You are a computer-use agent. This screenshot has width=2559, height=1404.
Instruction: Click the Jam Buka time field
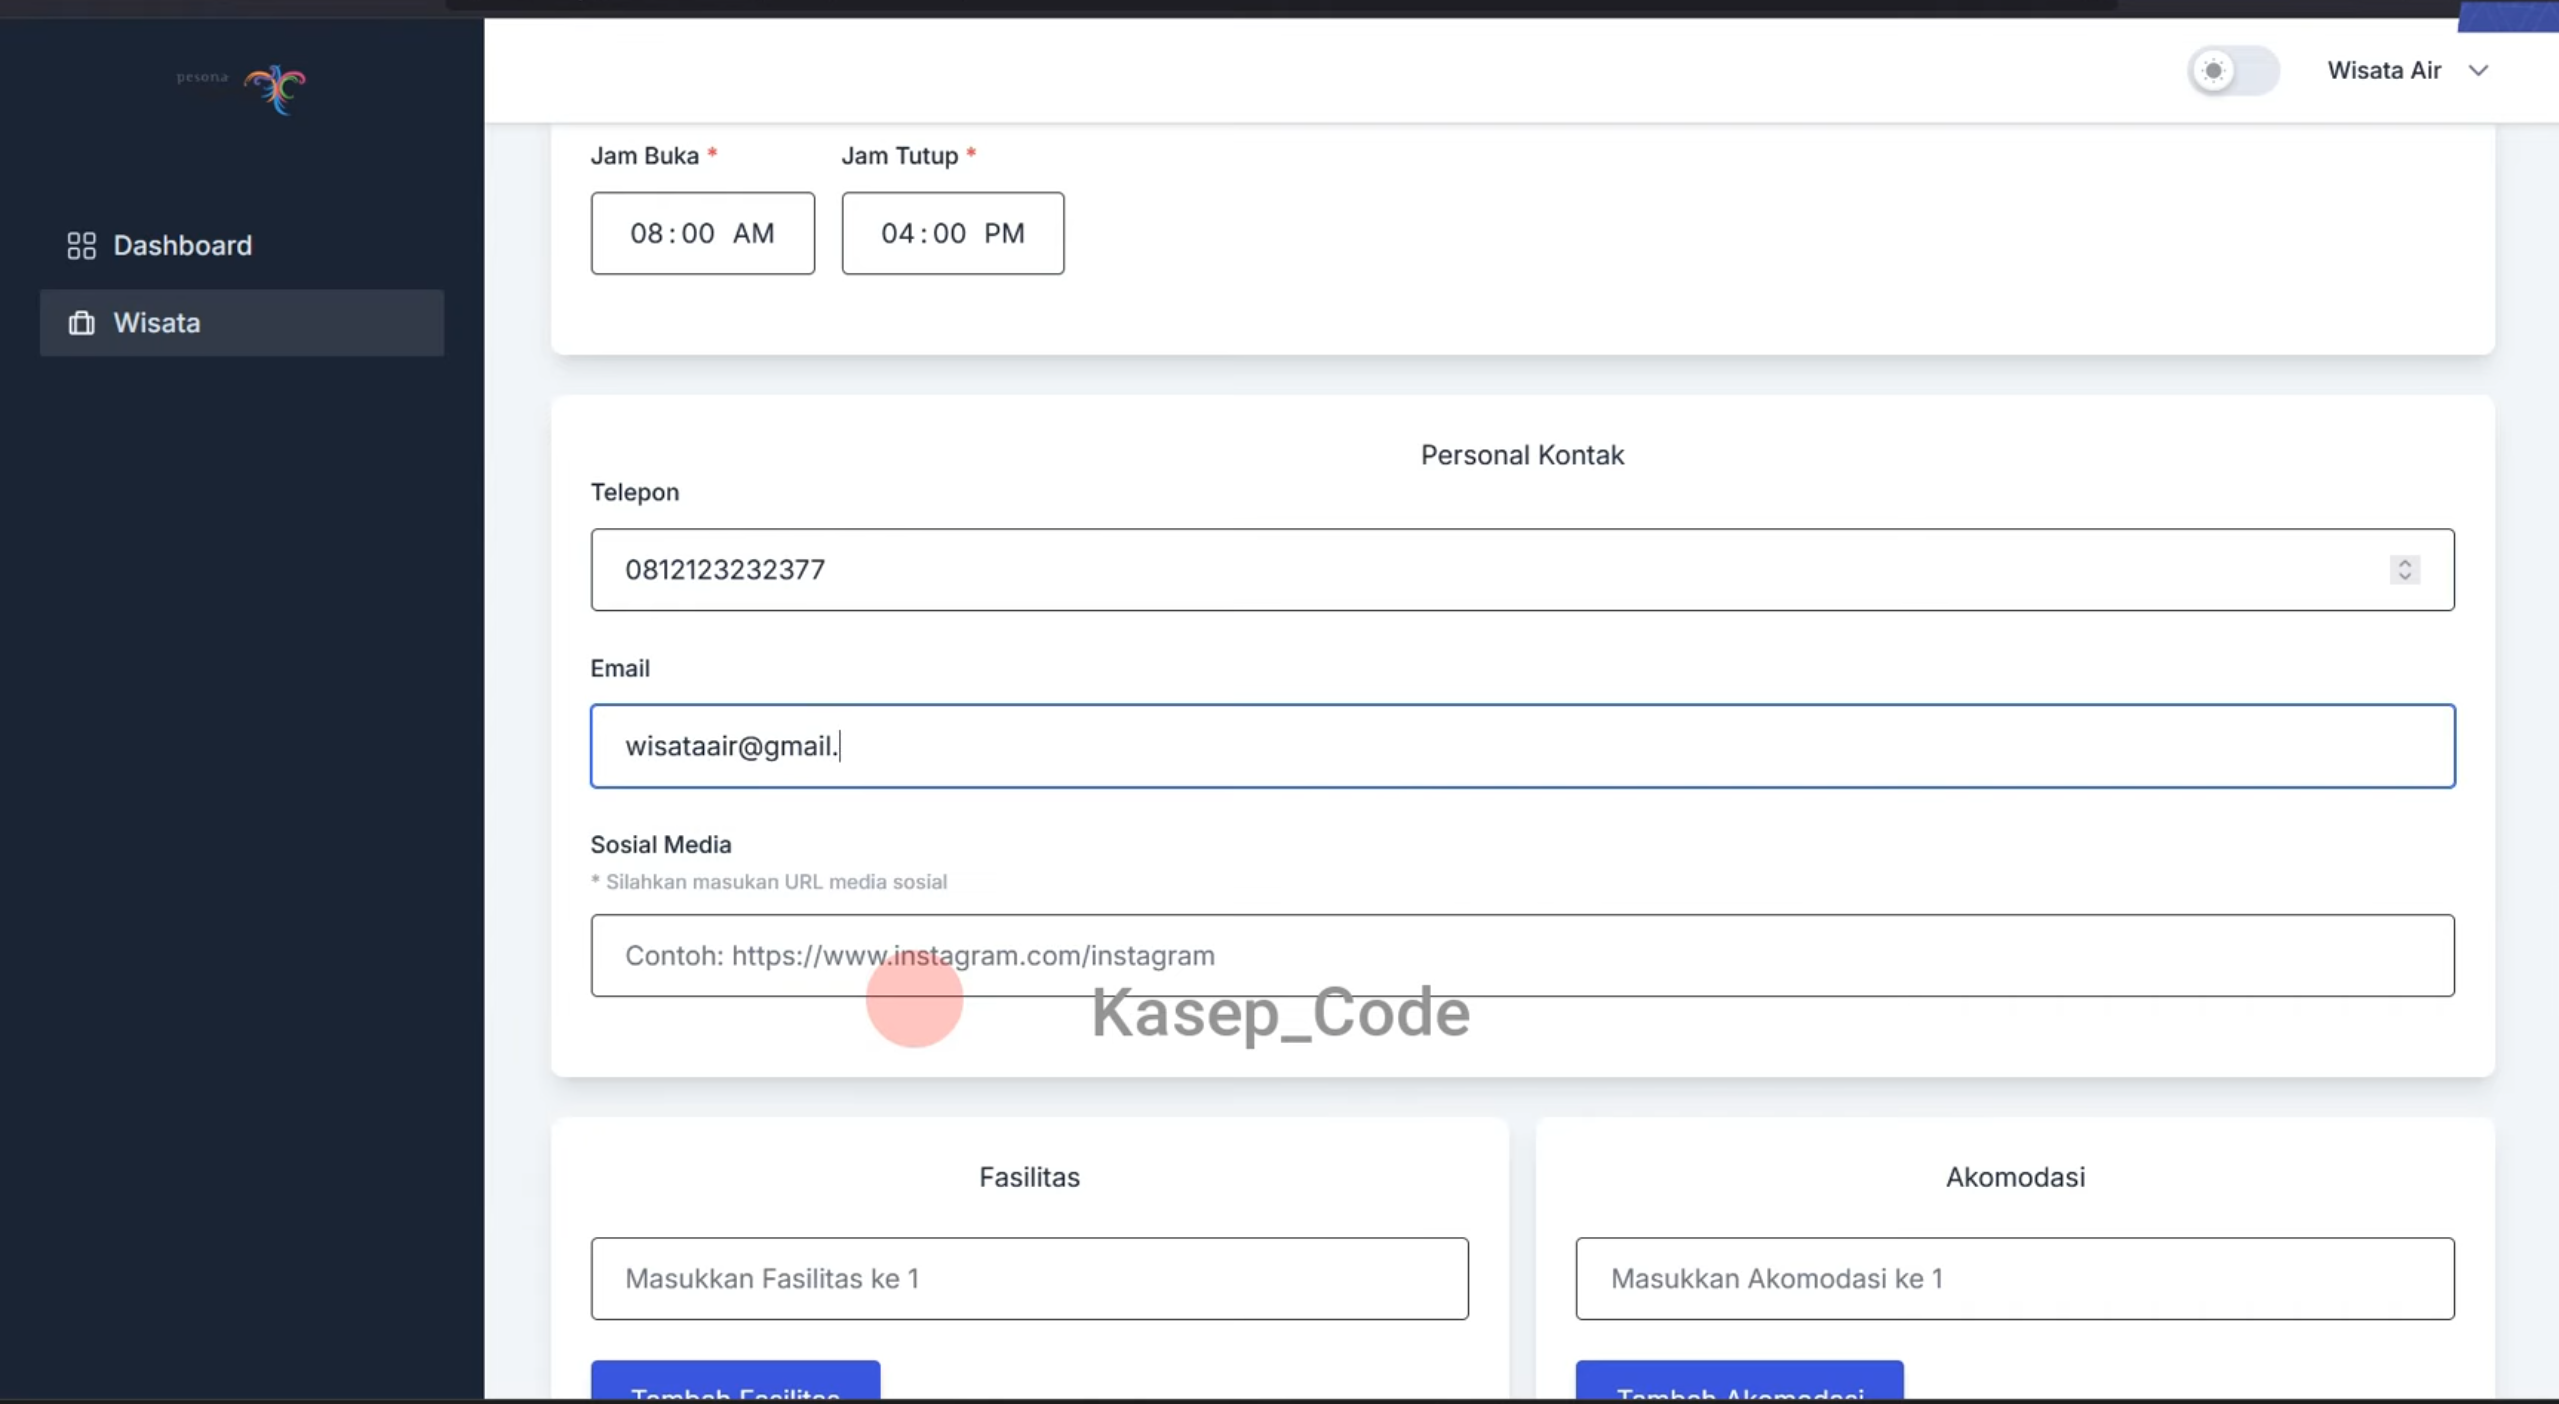tap(702, 233)
